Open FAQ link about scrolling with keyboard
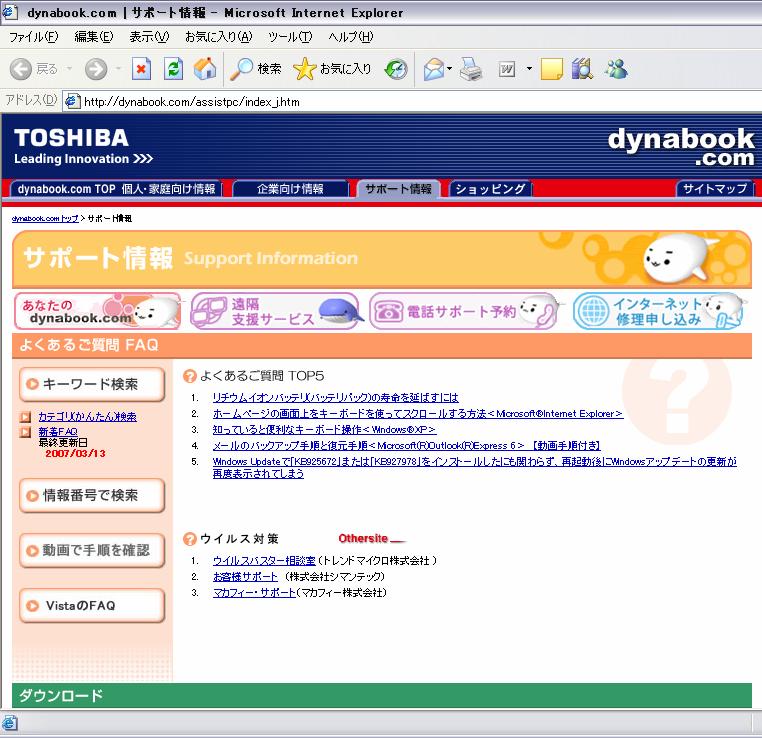762x738 pixels. (x=418, y=413)
